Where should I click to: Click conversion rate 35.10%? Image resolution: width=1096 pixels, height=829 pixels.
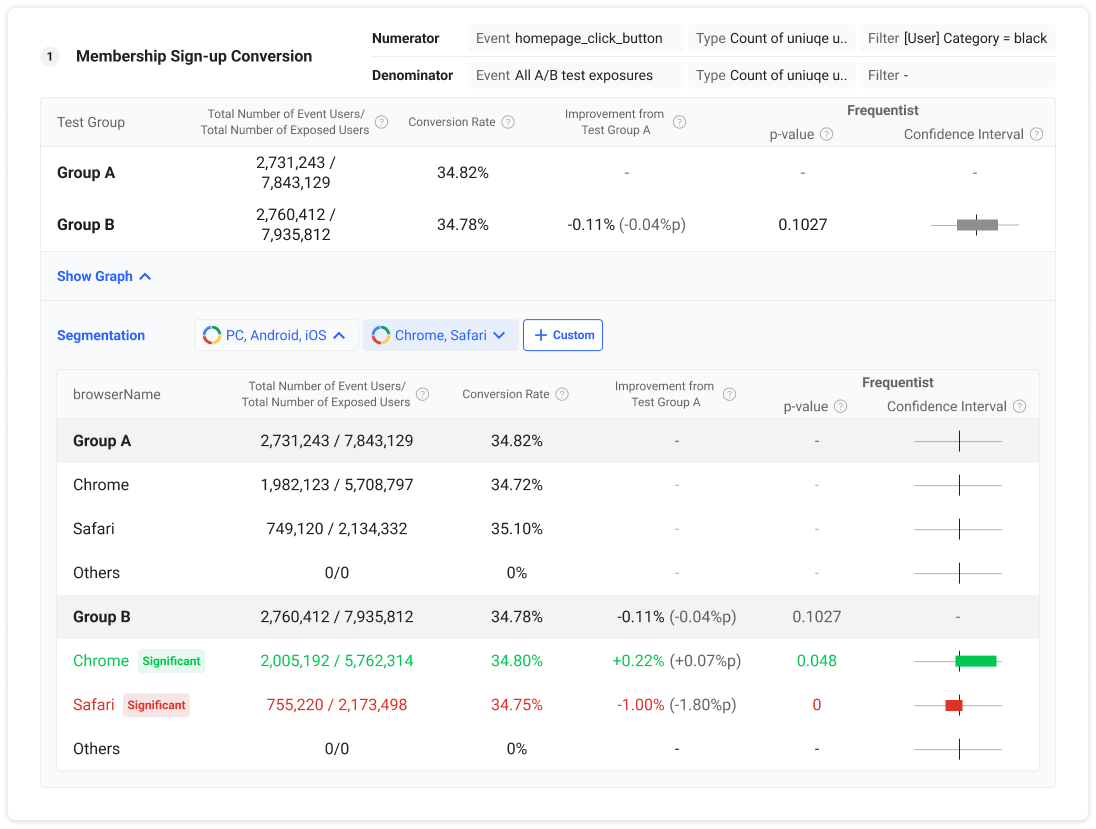click(517, 529)
